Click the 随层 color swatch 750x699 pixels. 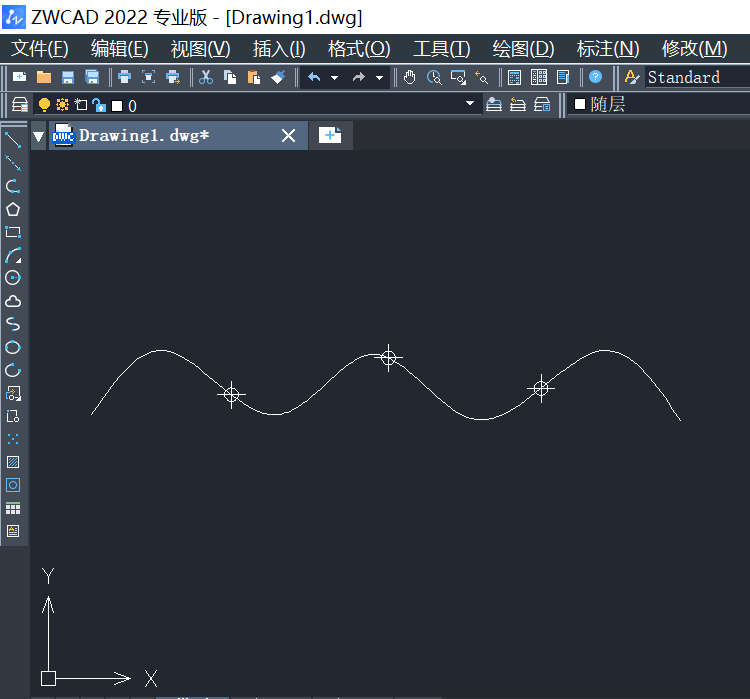pos(580,104)
